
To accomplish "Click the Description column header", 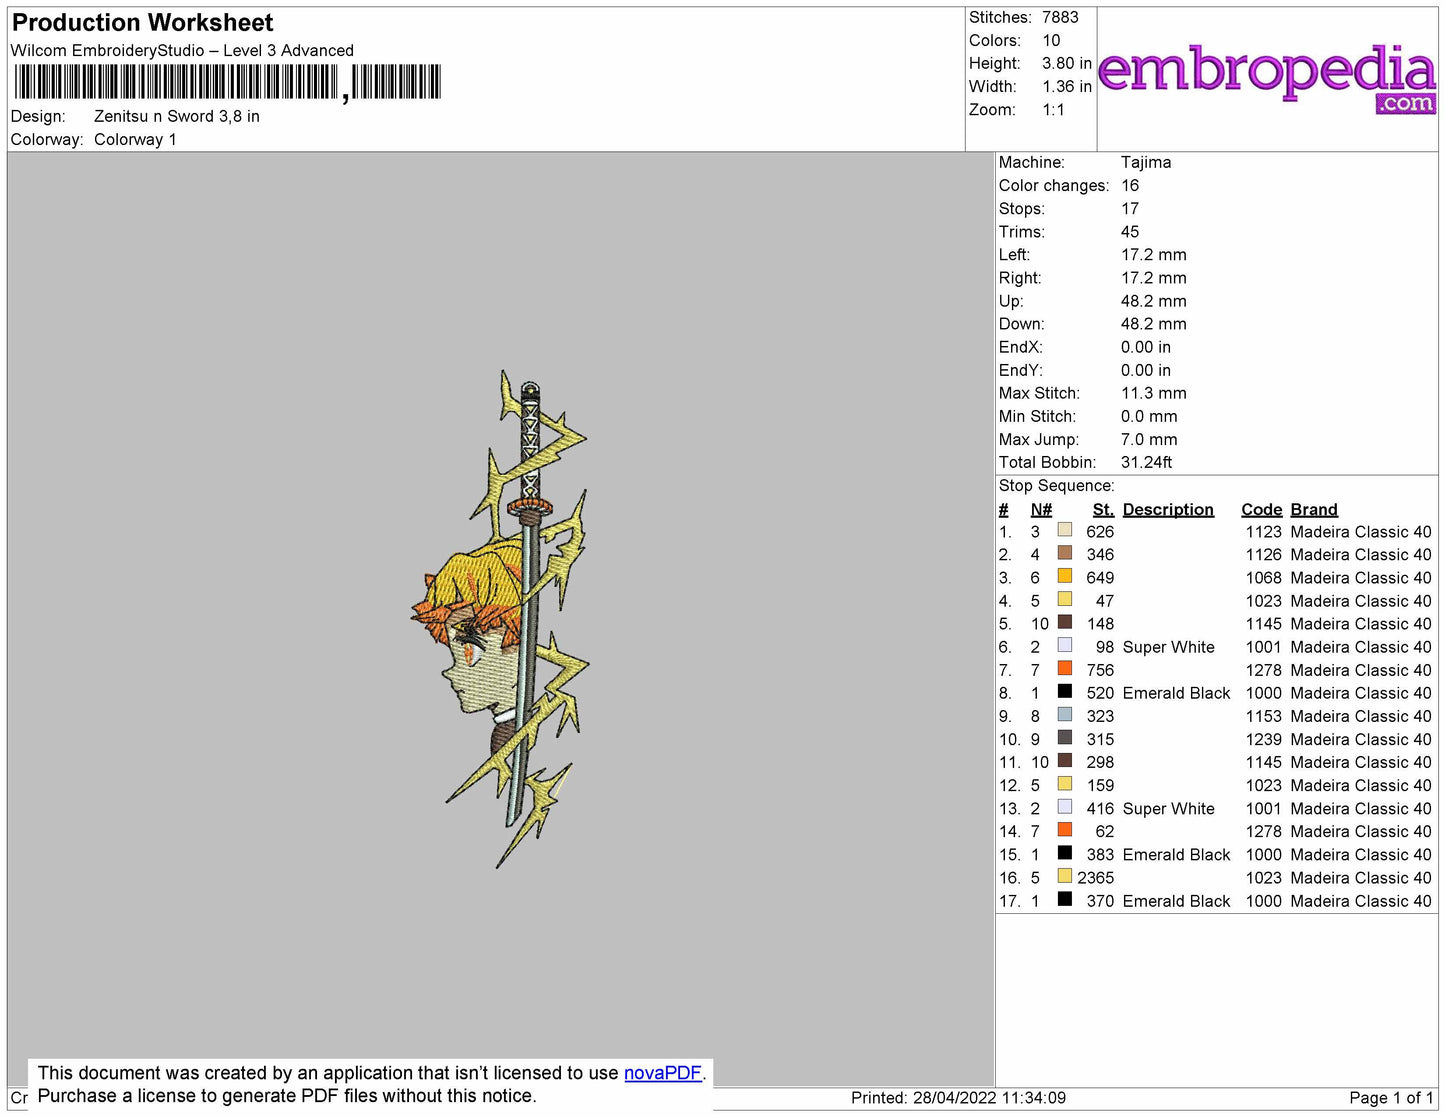I will point(1168,510).
